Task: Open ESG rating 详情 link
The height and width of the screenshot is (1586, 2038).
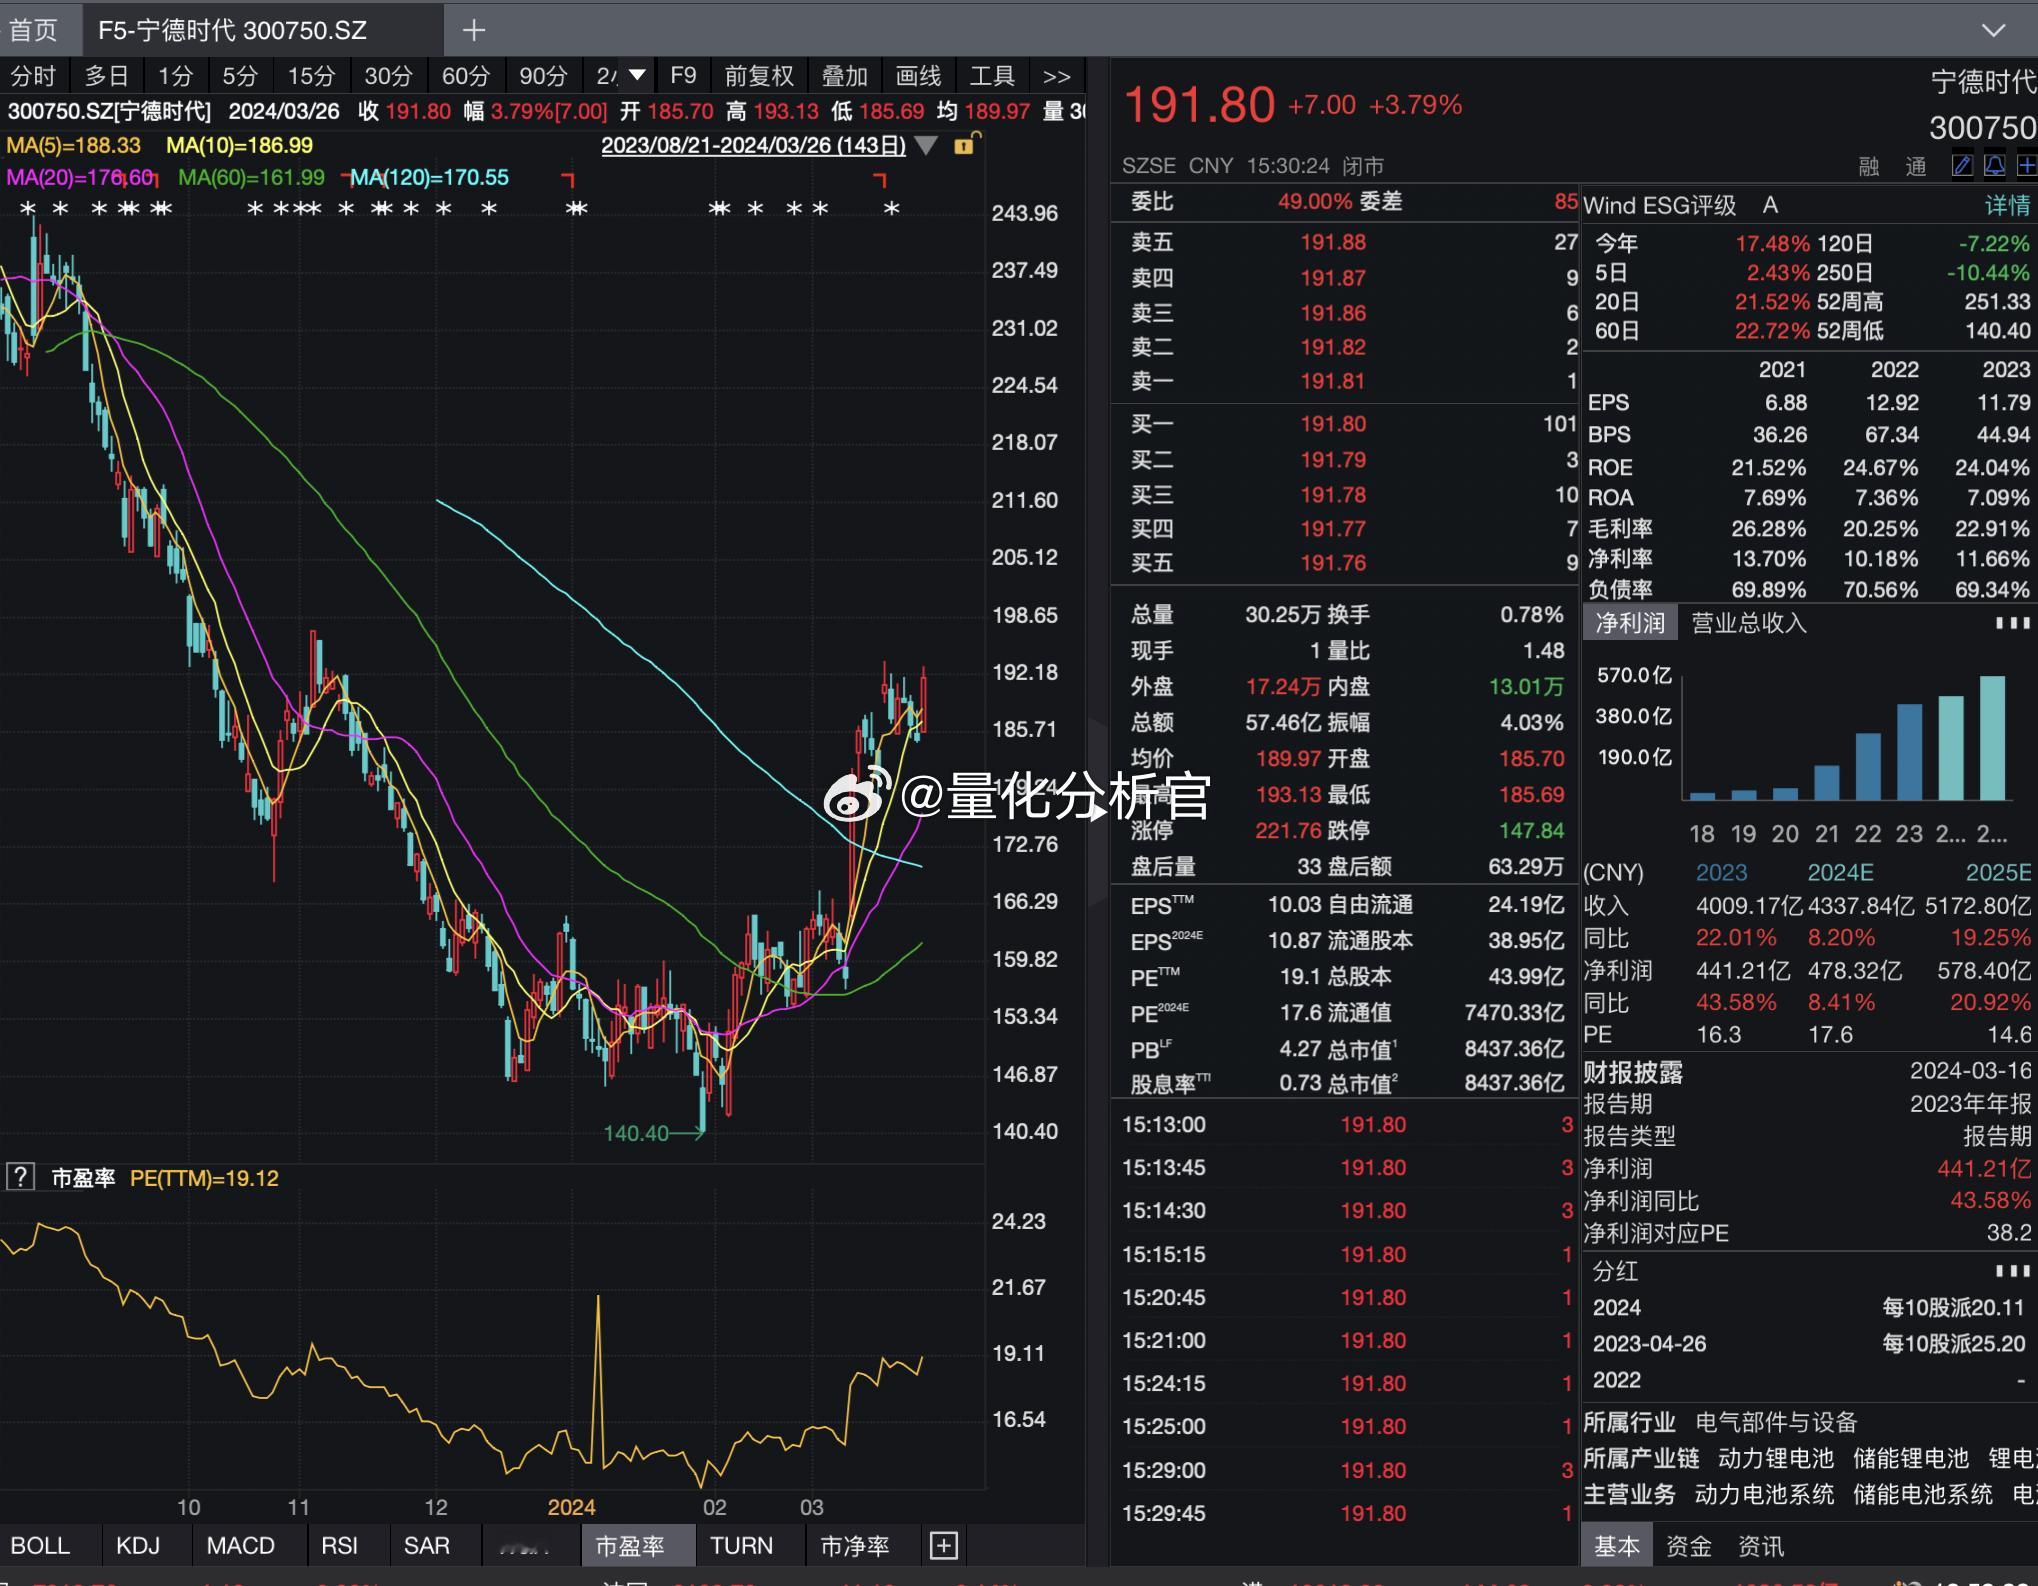Action: point(2007,205)
